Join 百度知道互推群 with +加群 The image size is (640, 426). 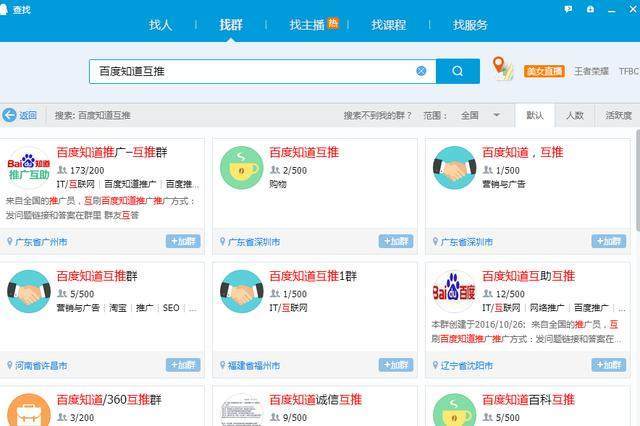(183, 365)
